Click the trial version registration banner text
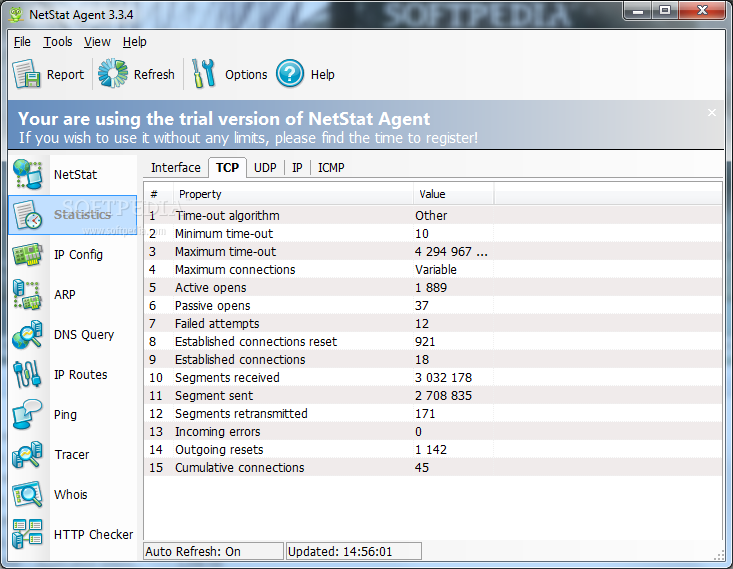This screenshot has height=569, width=733. click(x=248, y=127)
